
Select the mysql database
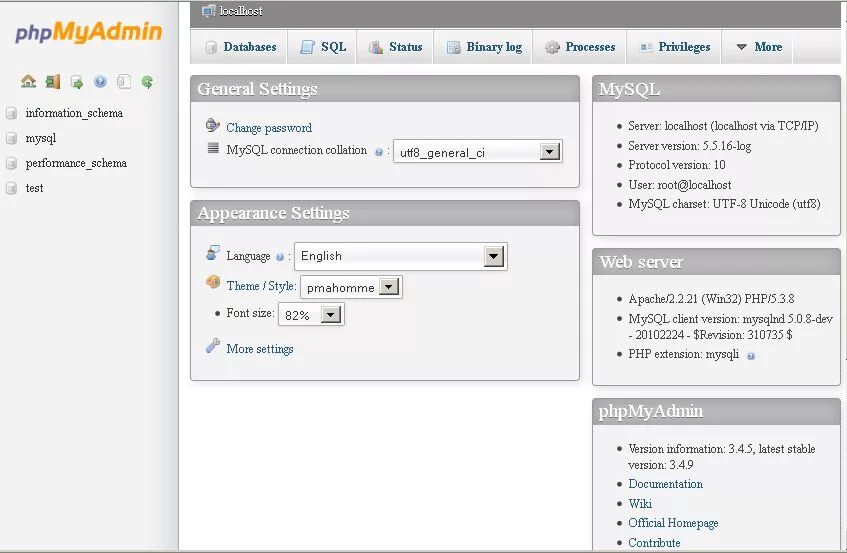[41, 138]
